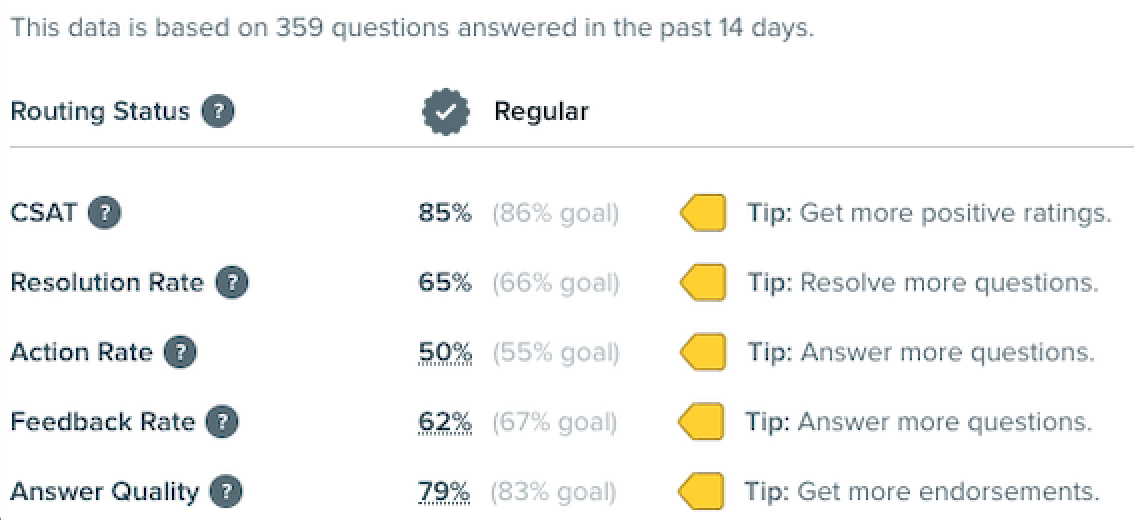The height and width of the screenshot is (520, 1134).
Task: Select the Answer Quality yellow tip tag
Action: 700,492
